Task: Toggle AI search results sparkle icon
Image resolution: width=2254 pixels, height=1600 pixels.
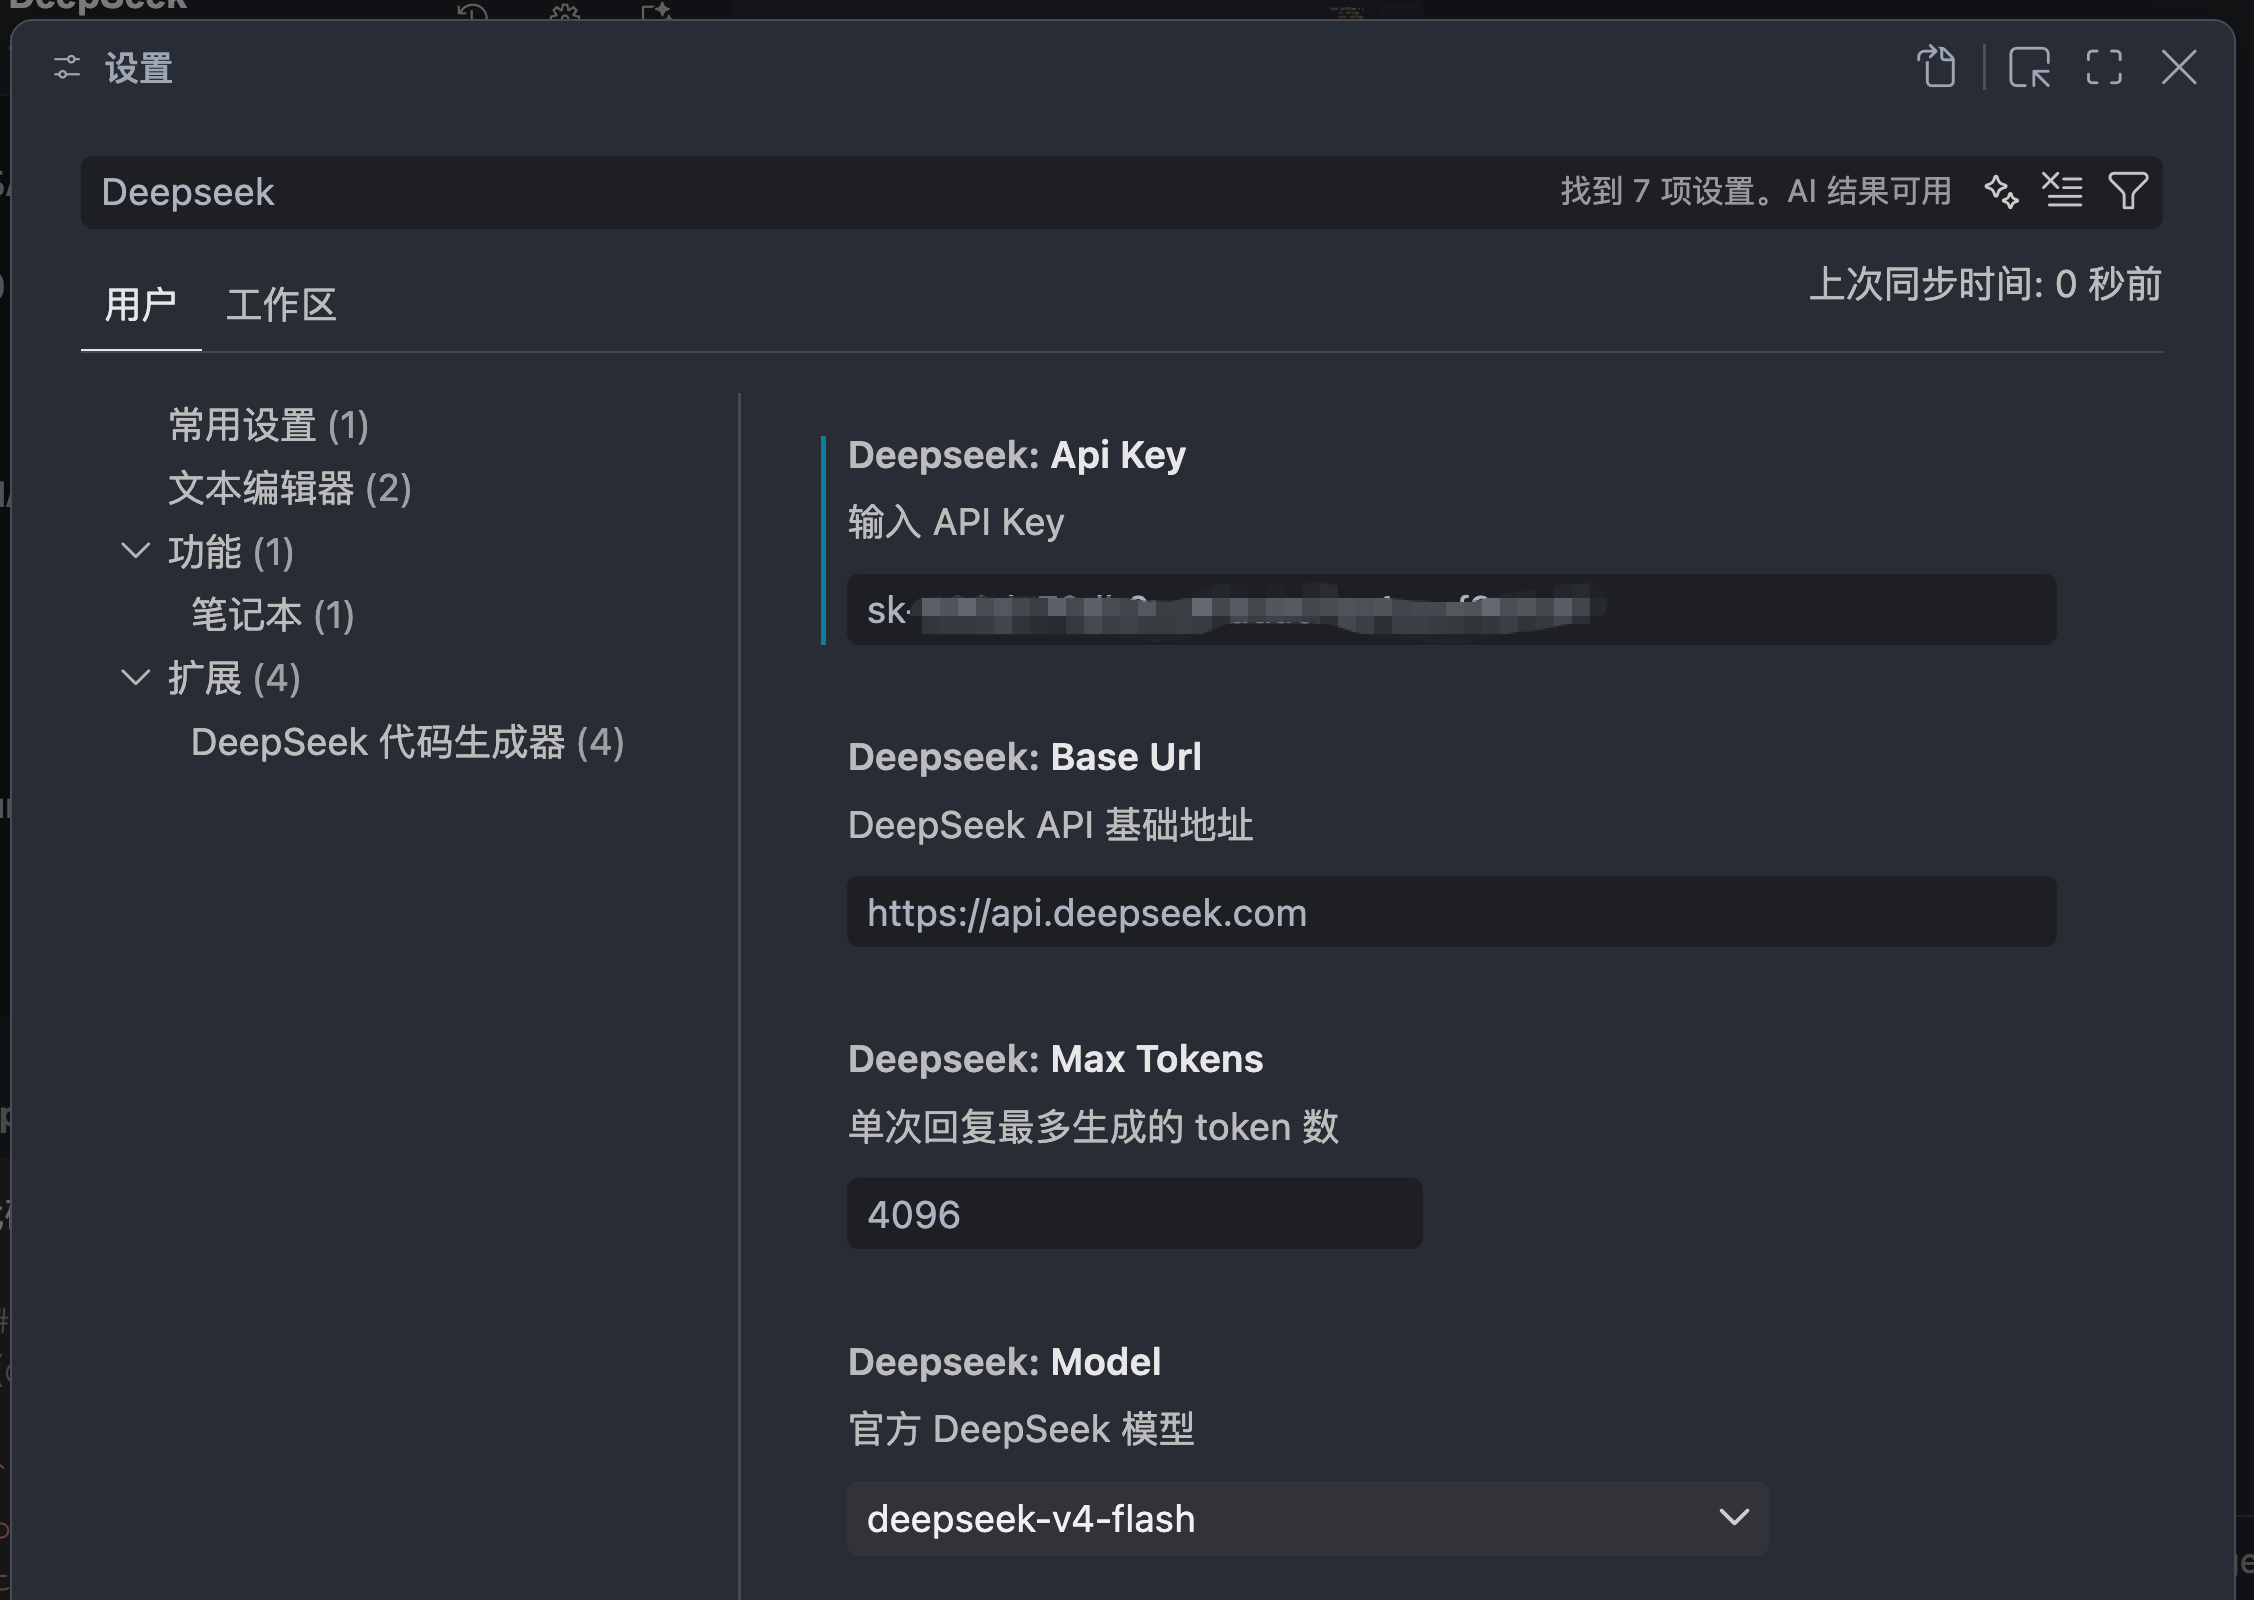Action: 2001,191
